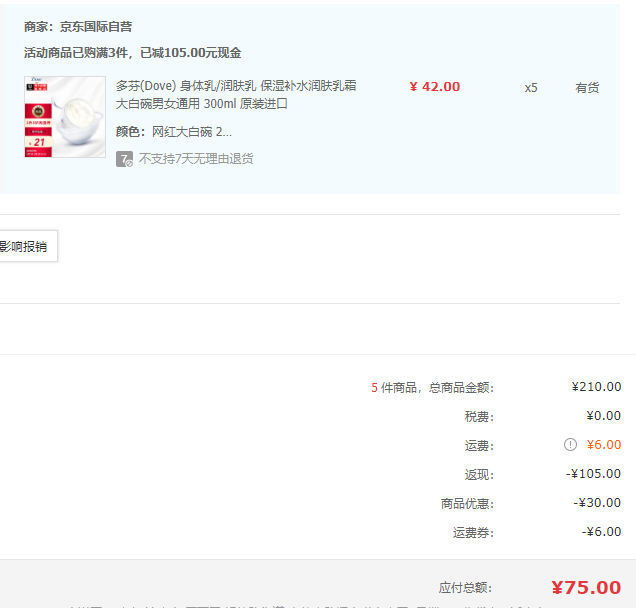Click the ¥75.00 total payable amount

[x=585, y=588]
